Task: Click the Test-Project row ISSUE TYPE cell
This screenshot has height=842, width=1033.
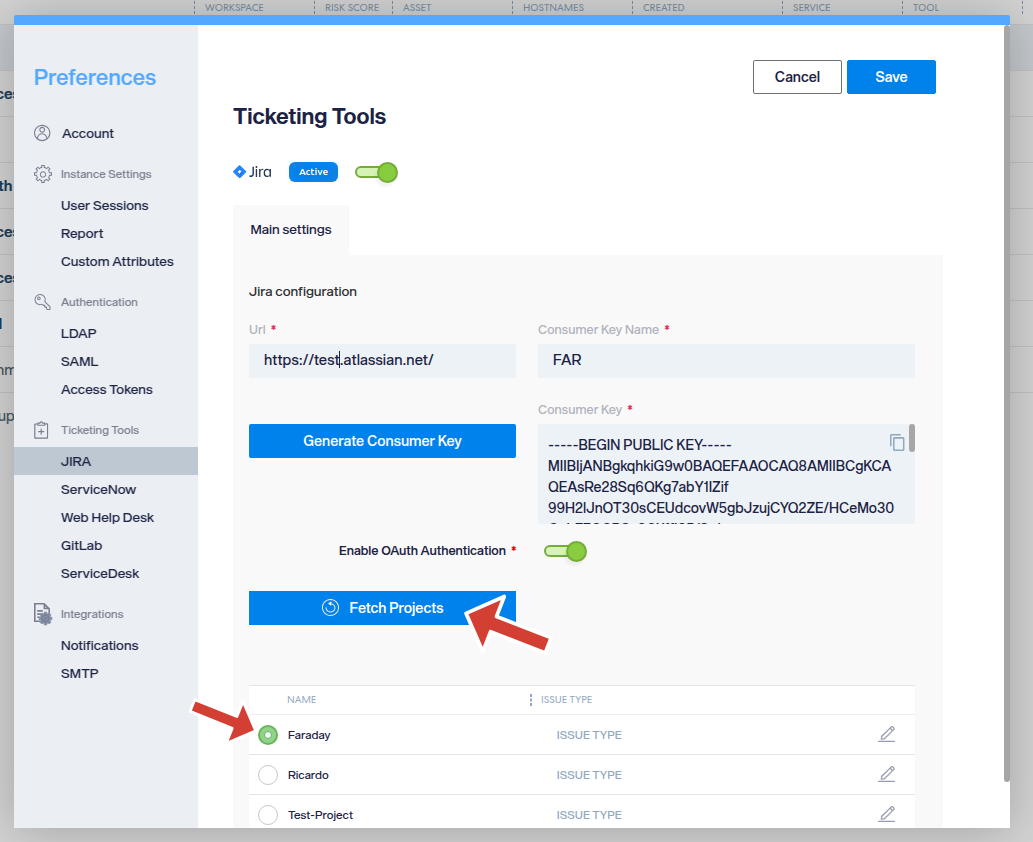Action: 589,816
